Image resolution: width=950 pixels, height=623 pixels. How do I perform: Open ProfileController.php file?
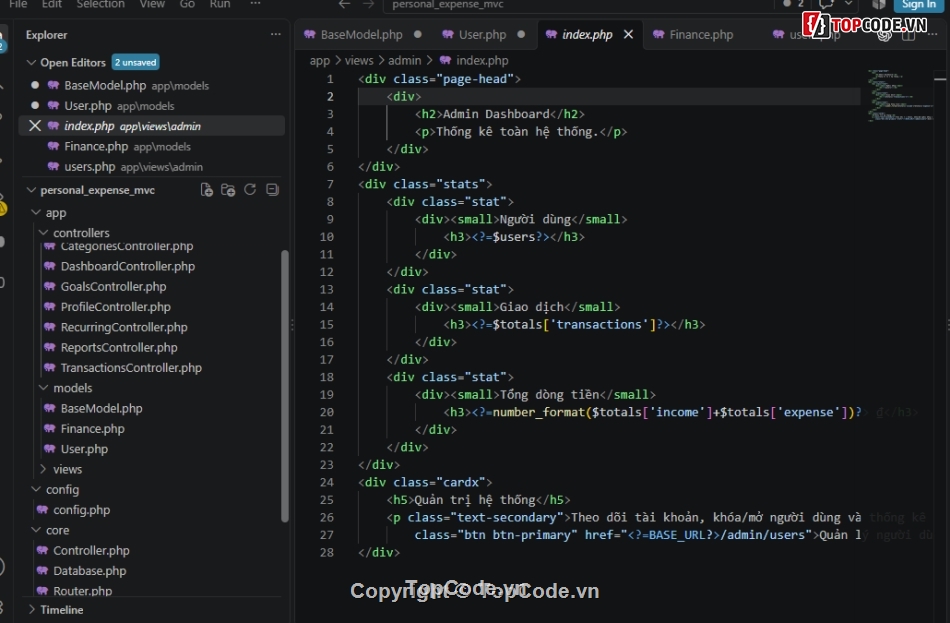click(115, 307)
